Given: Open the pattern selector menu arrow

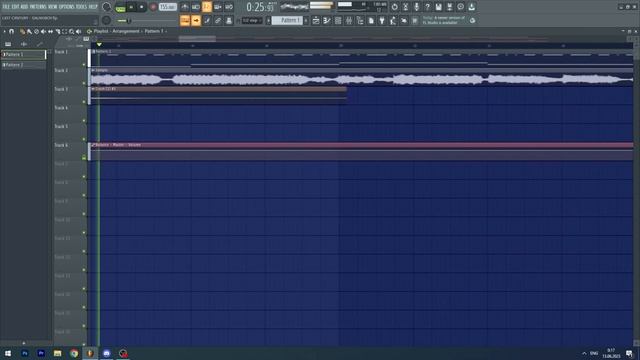Looking at the screenshot, I should 269,20.
